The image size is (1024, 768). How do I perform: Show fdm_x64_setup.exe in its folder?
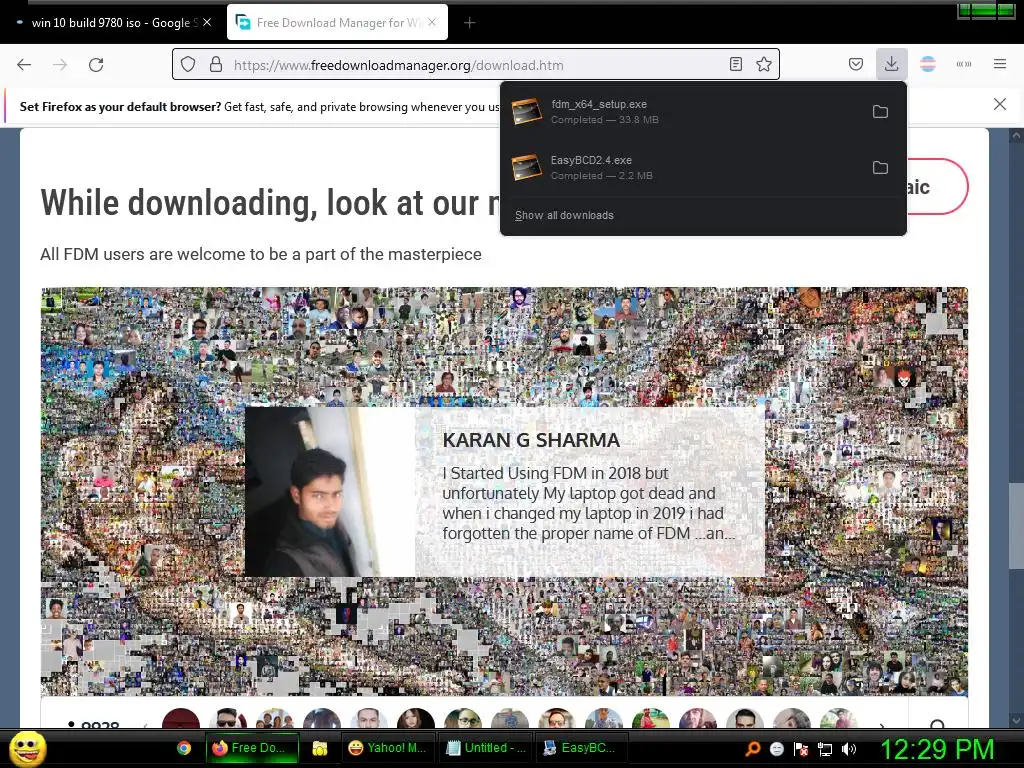coord(880,112)
